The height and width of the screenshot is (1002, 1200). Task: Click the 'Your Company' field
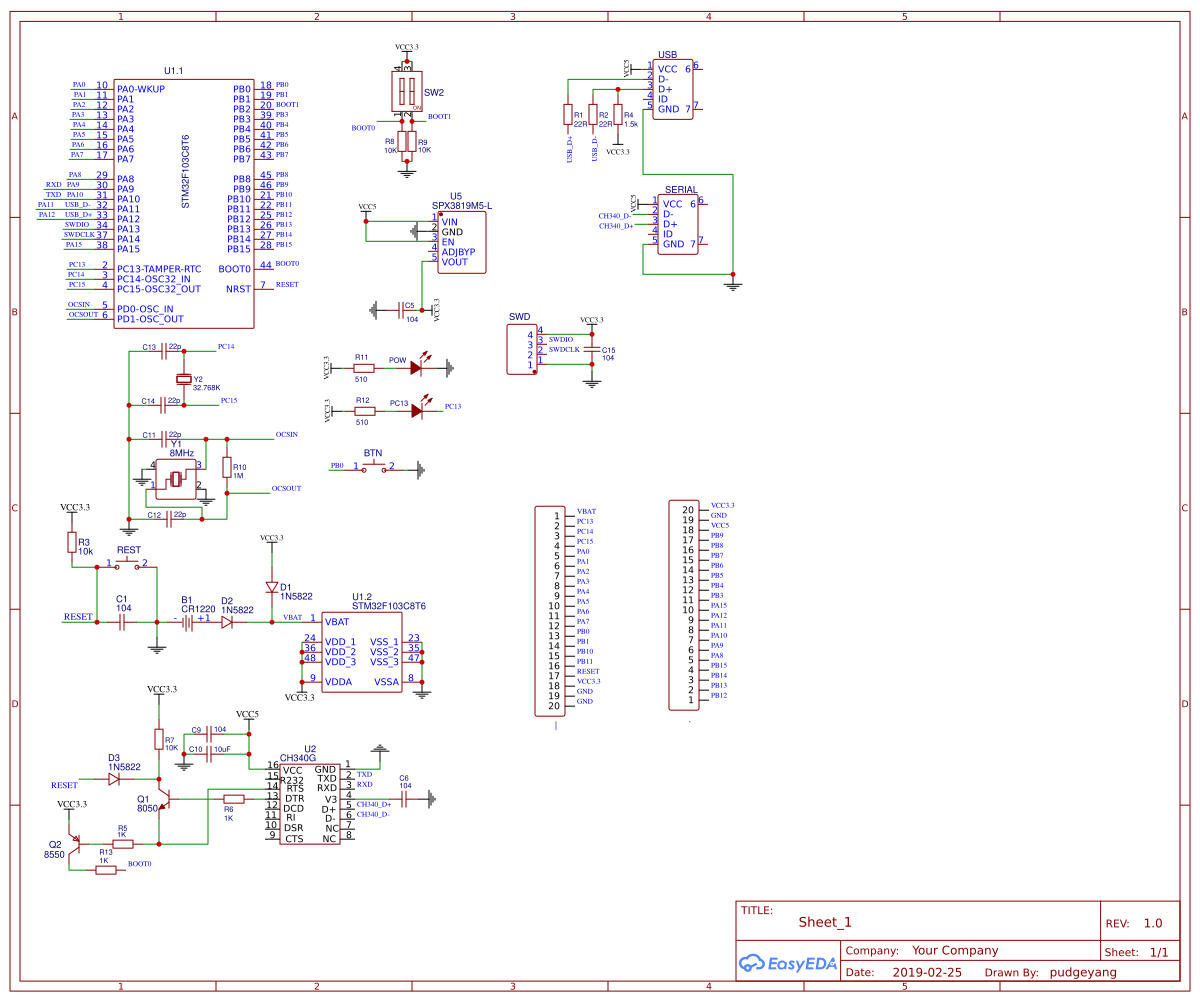(x=955, y=951)
